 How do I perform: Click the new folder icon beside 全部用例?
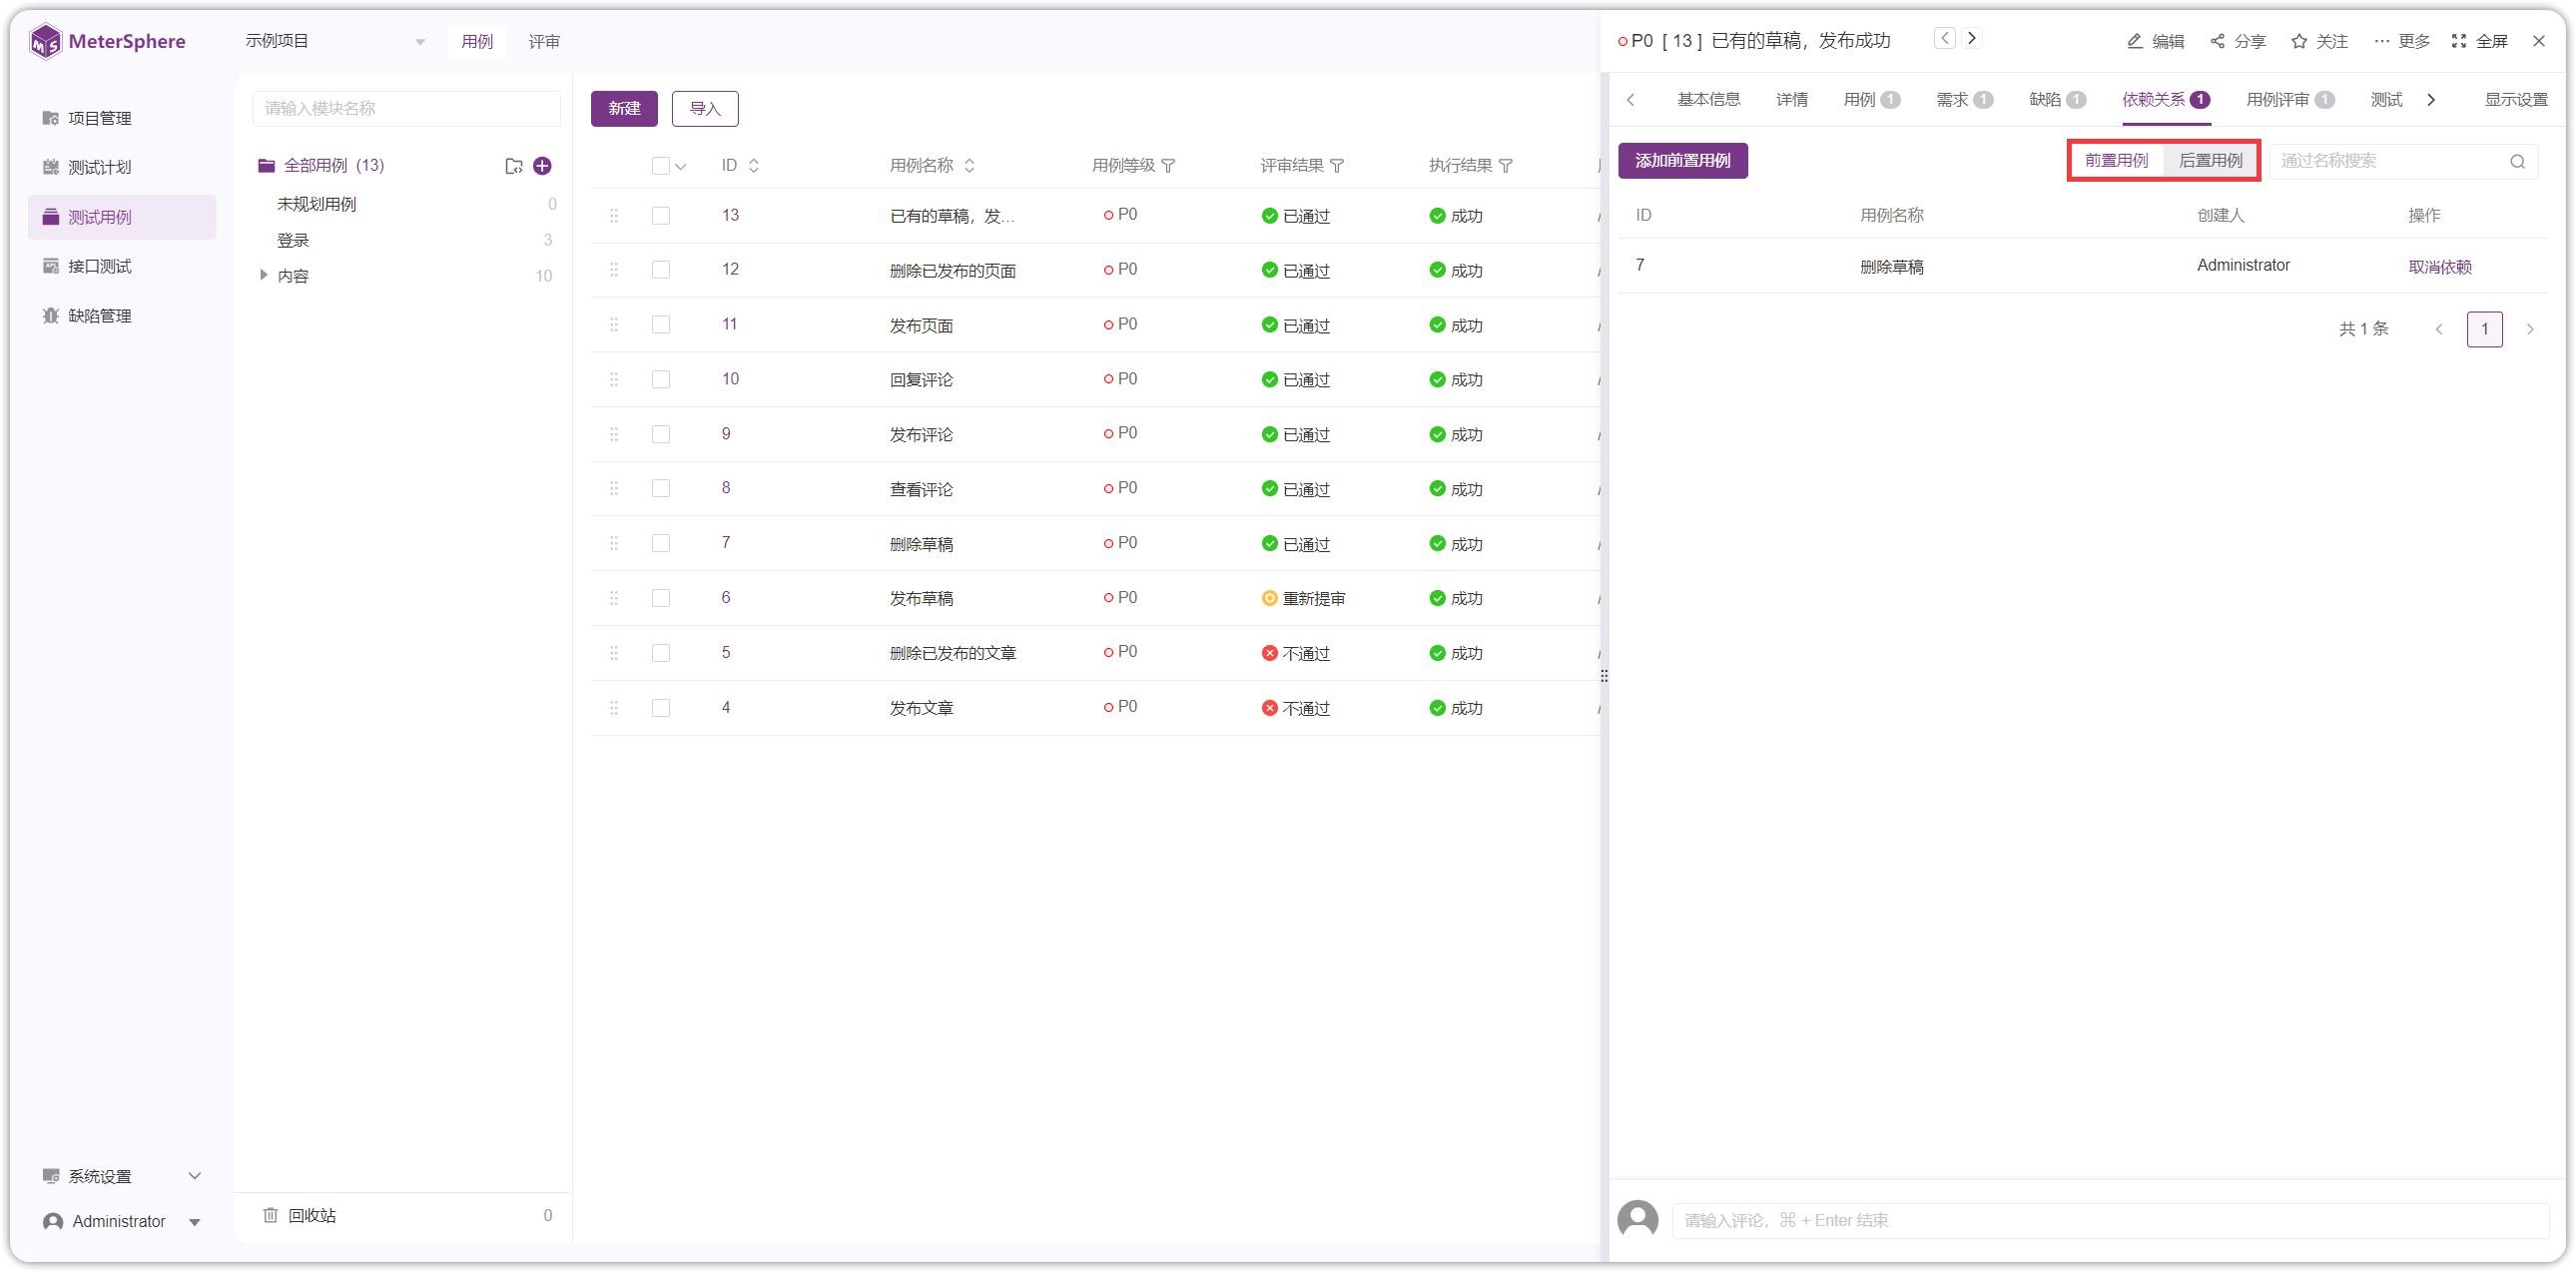[x=514, y=166]
